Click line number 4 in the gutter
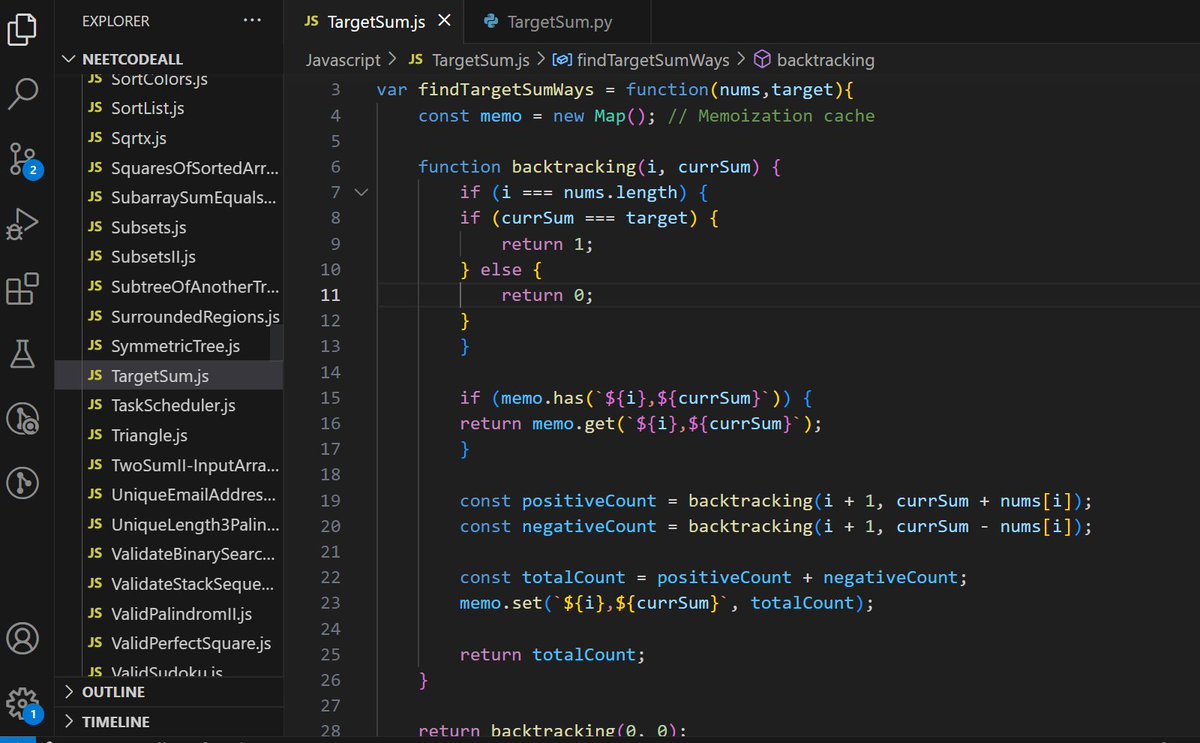 pos(335,115)
